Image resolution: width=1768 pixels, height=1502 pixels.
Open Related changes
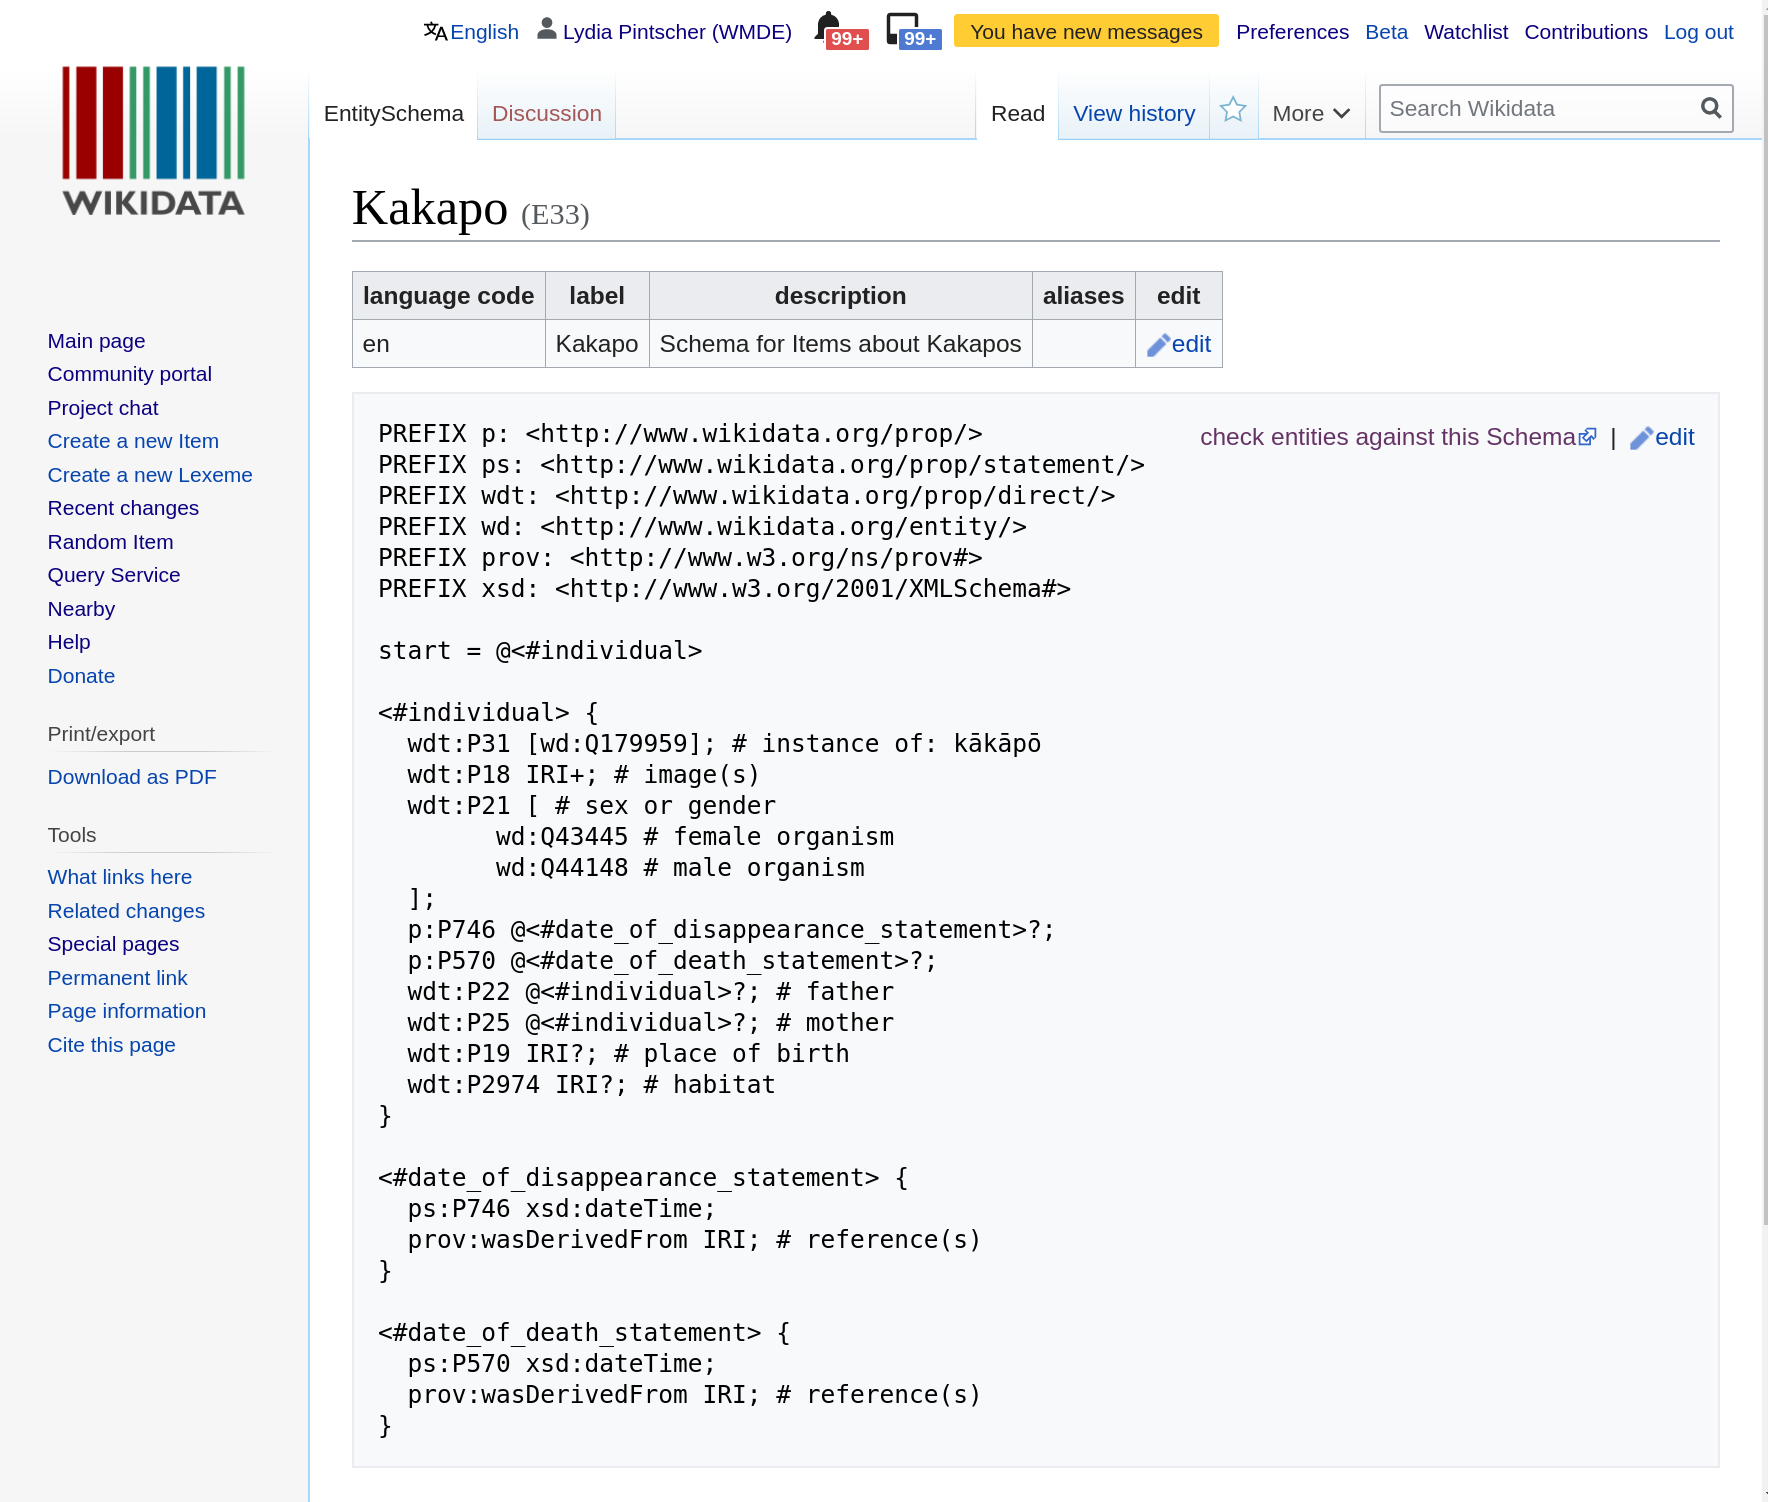pyautogui.click(x=126, y=911)
